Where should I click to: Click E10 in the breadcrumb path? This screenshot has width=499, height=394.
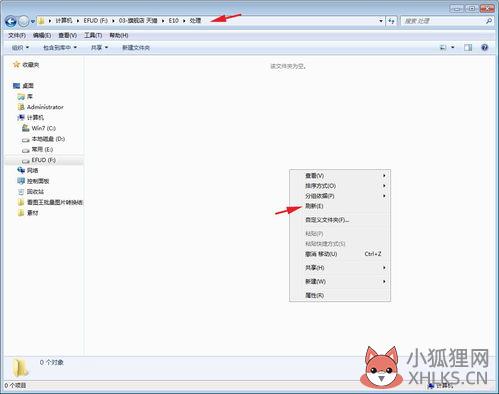click(173, 21)
